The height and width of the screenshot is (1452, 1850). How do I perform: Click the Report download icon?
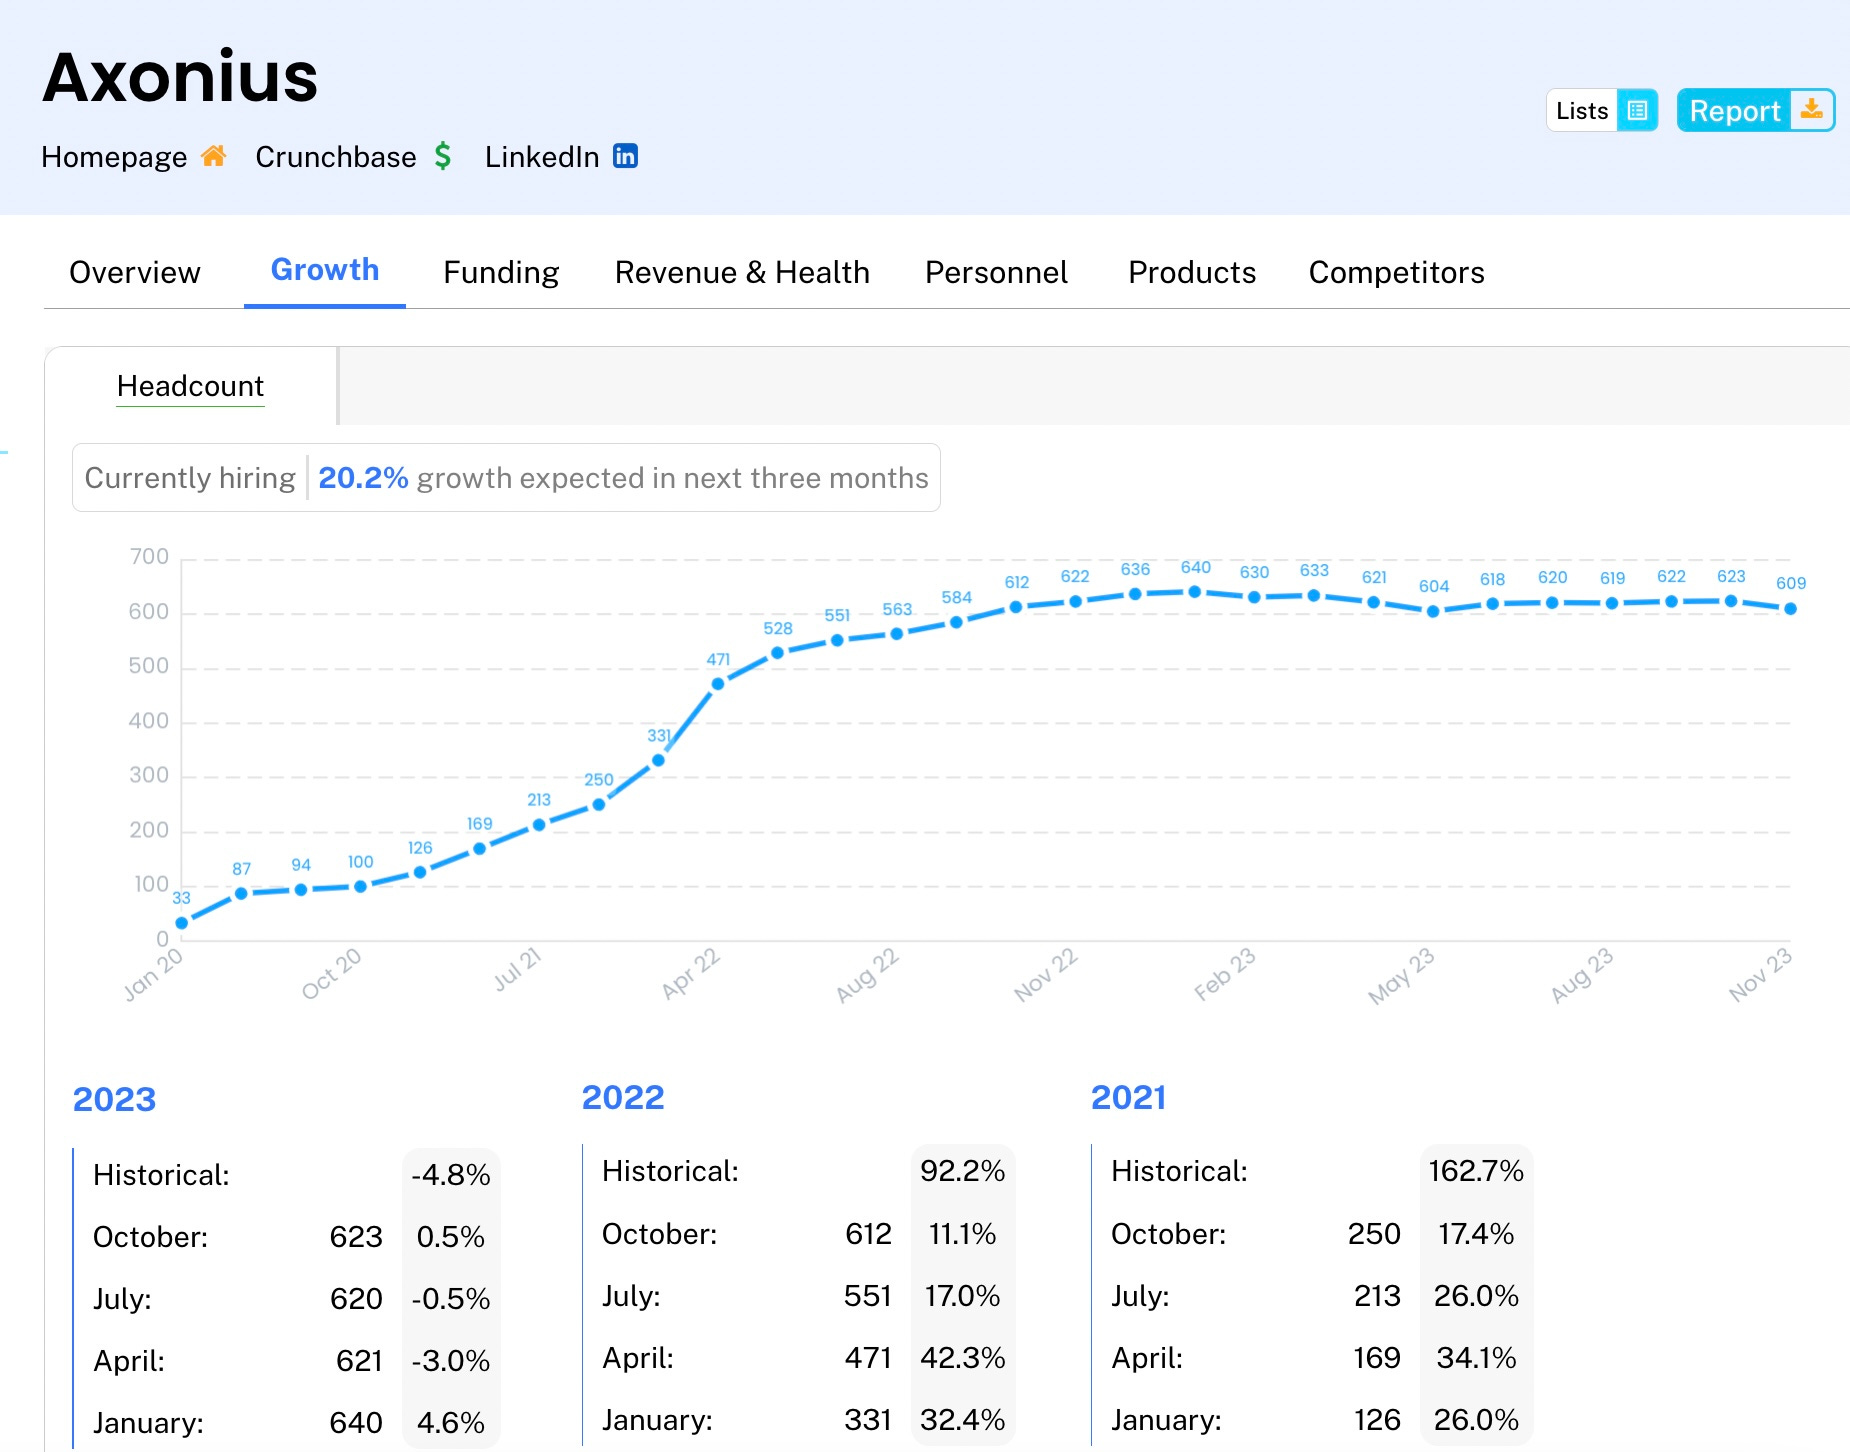(x=1811, y=110)
